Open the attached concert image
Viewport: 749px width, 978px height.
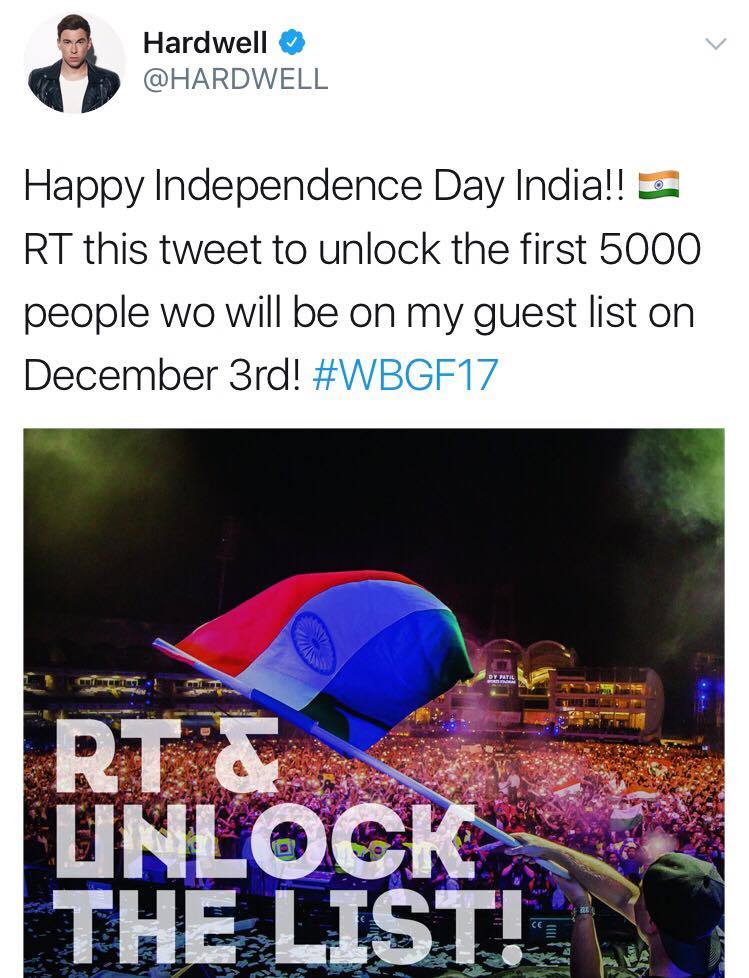tap(374, 703)
